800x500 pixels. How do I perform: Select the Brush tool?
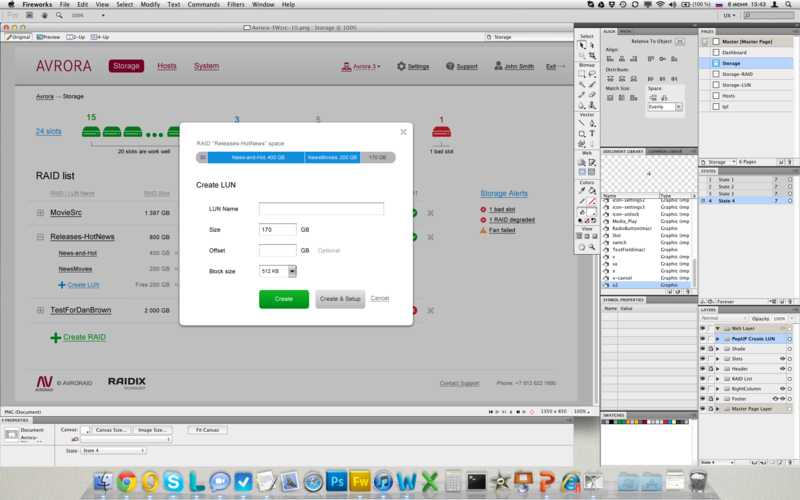click(x=592, y=85)
